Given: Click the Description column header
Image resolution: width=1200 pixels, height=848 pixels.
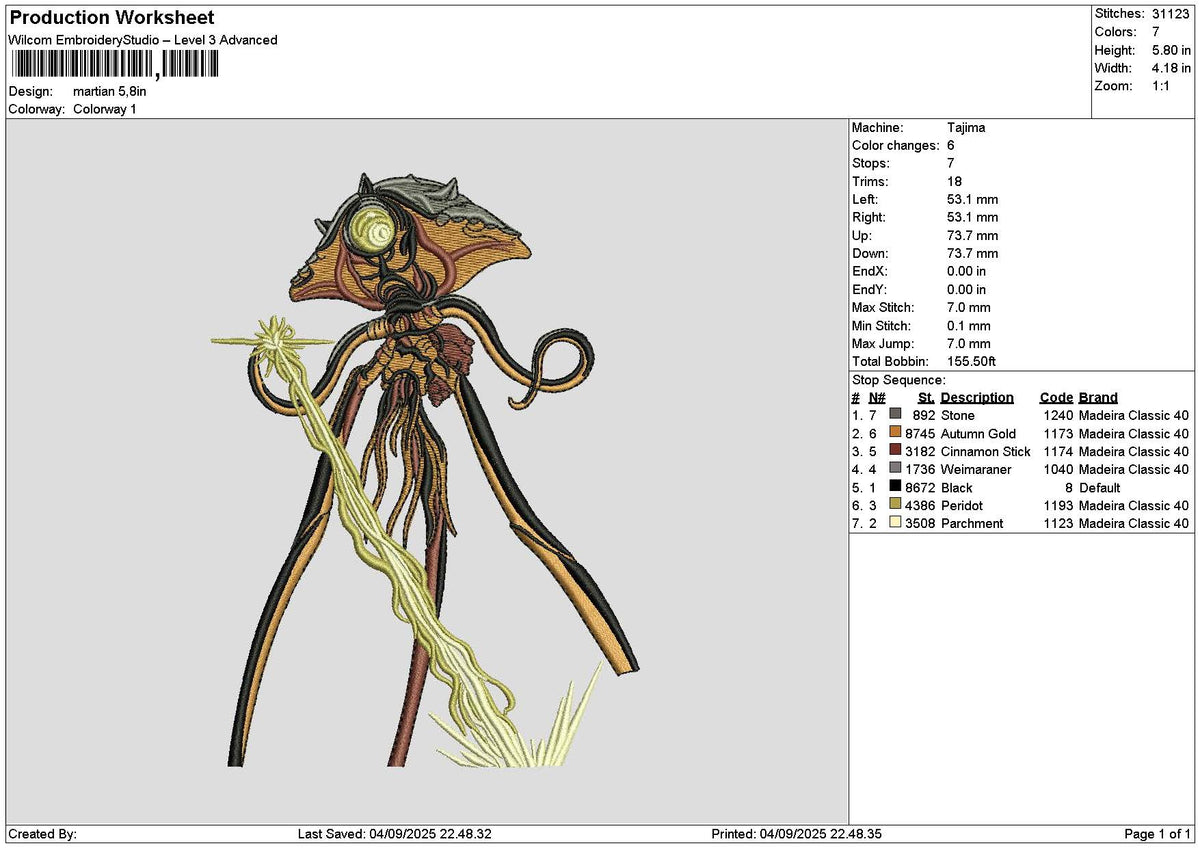Looking at the screenshot, I should [977, 398].
